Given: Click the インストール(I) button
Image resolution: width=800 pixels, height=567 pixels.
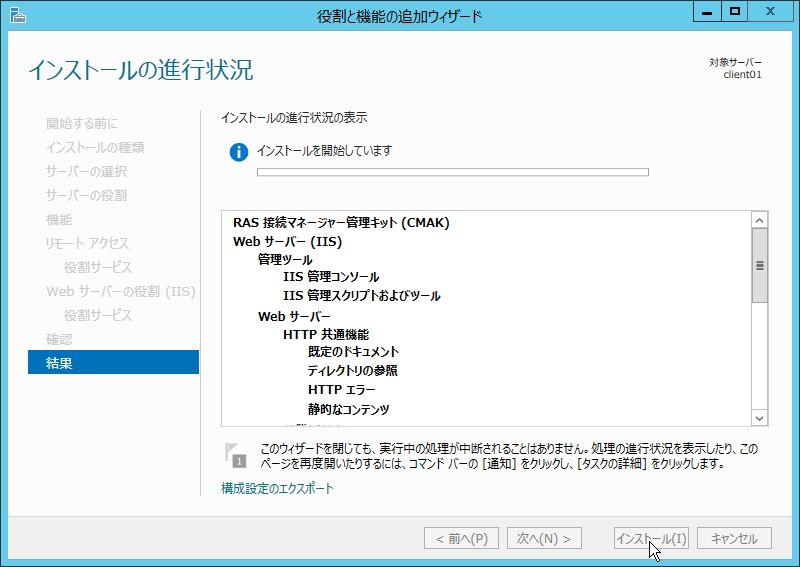Looking at the screenshot, I should click(x=652, y=538).
